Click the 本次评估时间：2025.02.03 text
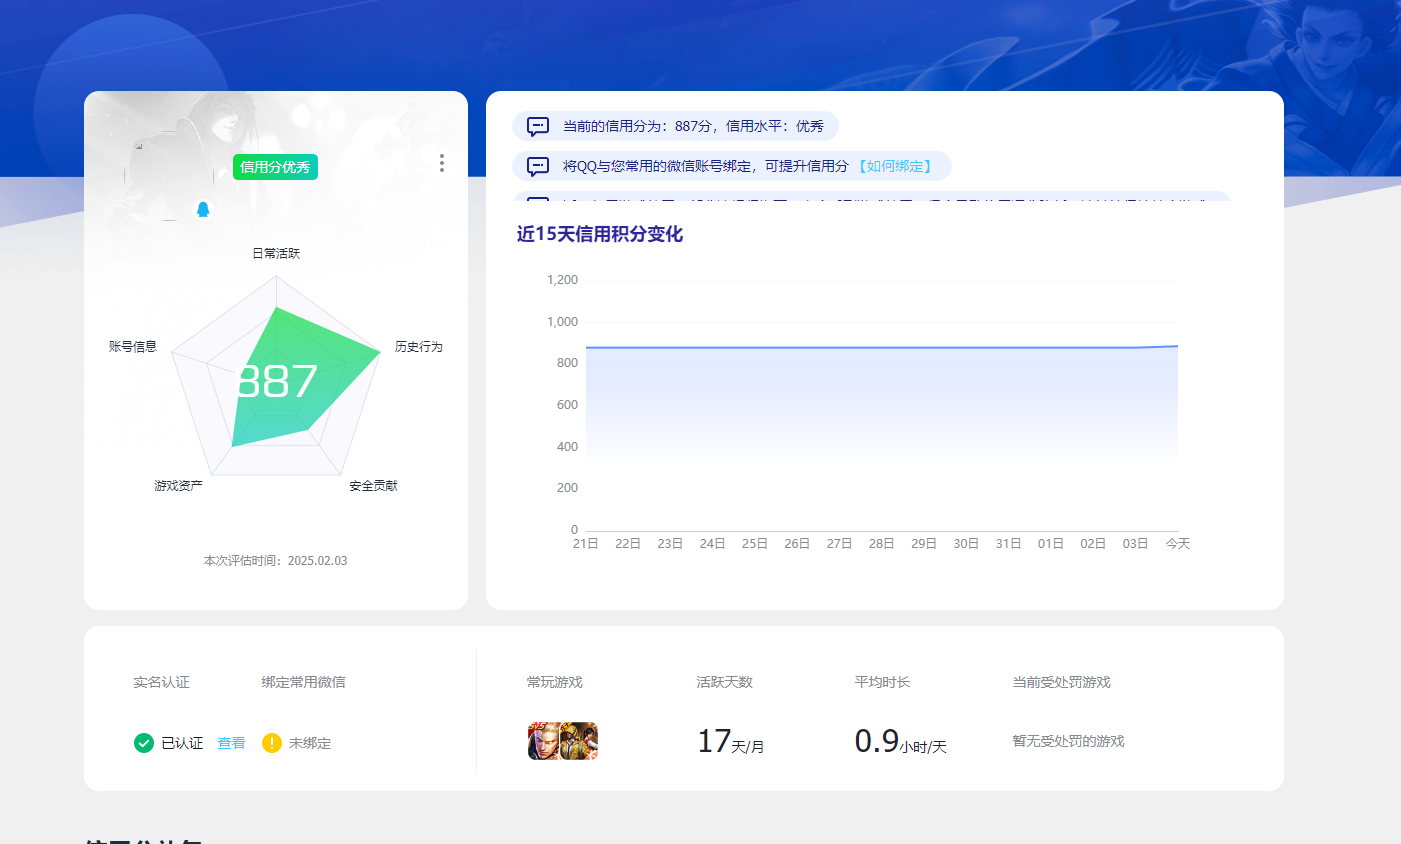This screenshot has width=1401, height=844. (276, 561)
